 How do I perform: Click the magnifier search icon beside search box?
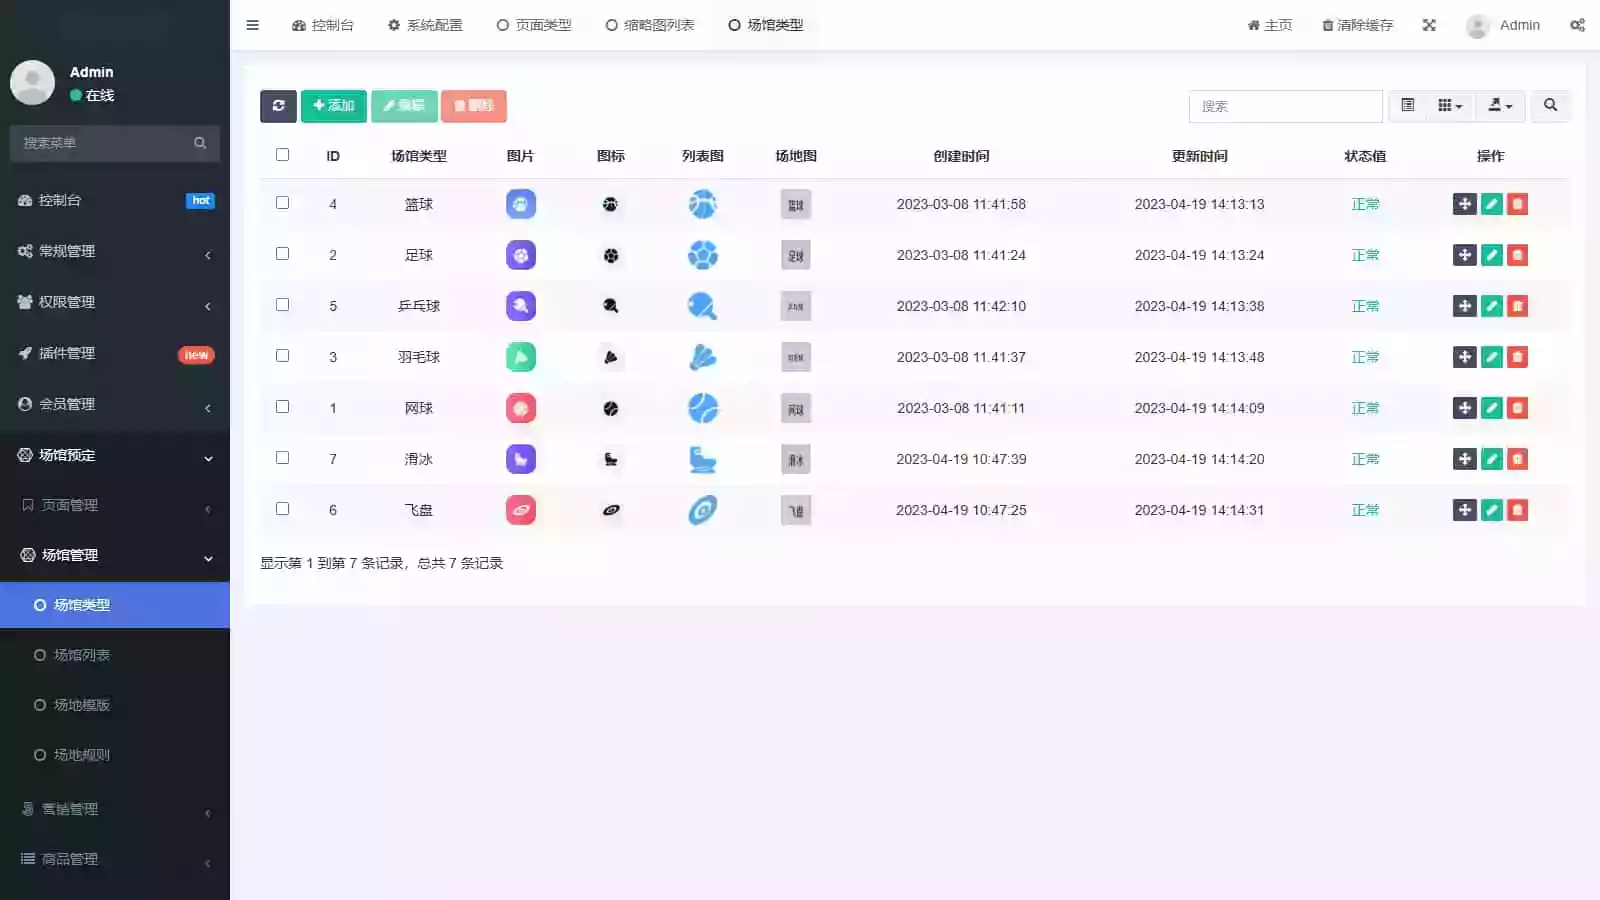pyautogui.click(x=1550, y=106)
